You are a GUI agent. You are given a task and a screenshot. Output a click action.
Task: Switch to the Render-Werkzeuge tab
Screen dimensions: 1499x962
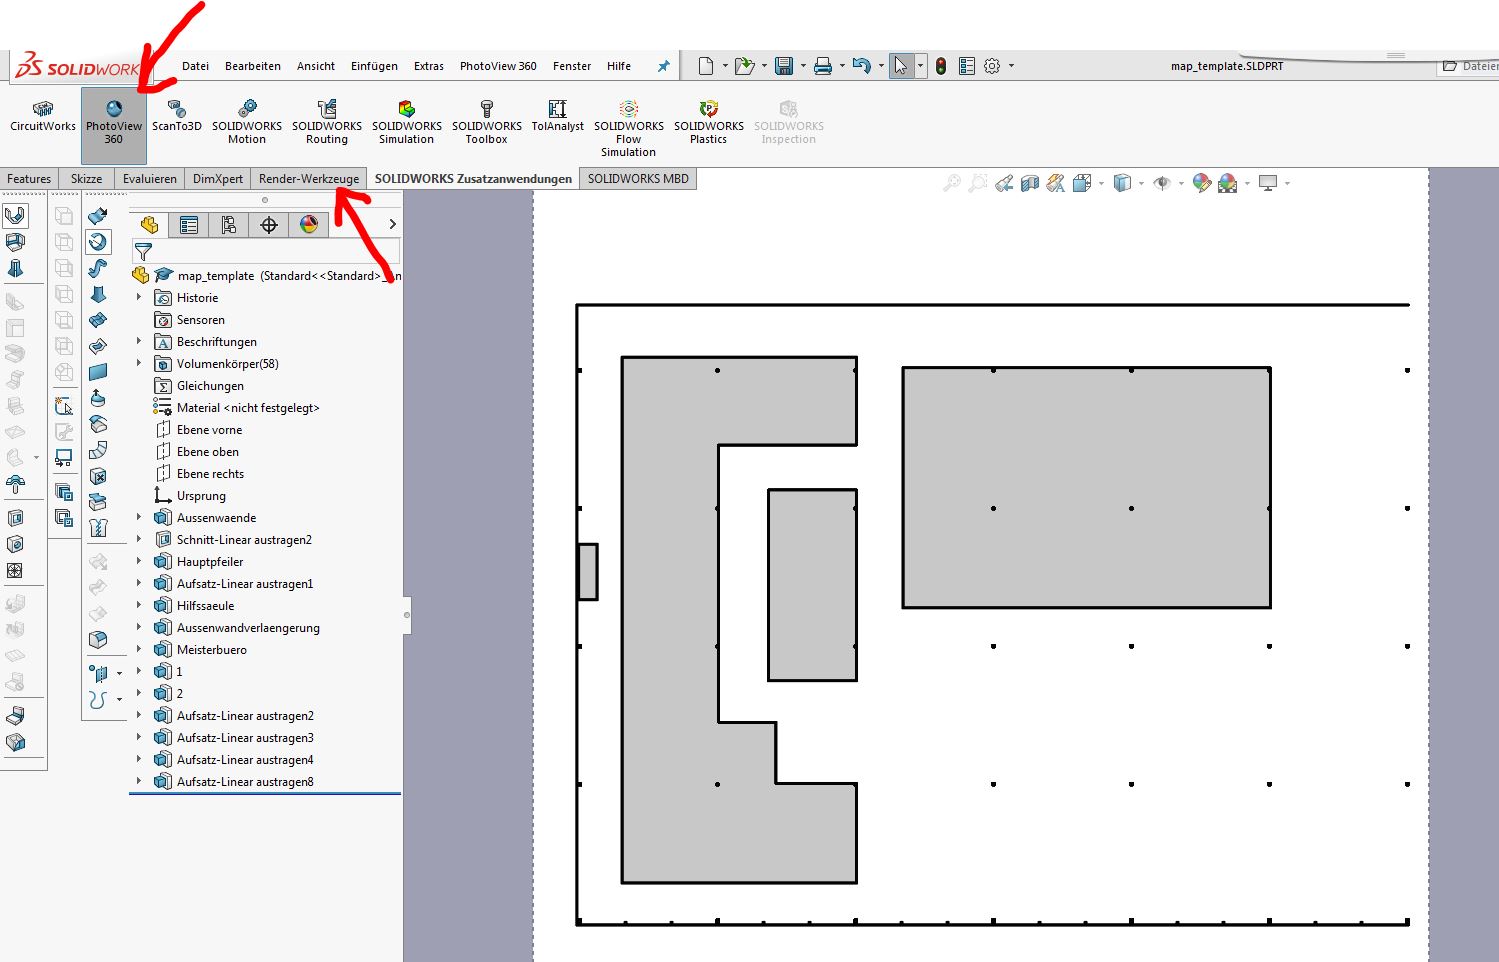[x=308, y=179]
